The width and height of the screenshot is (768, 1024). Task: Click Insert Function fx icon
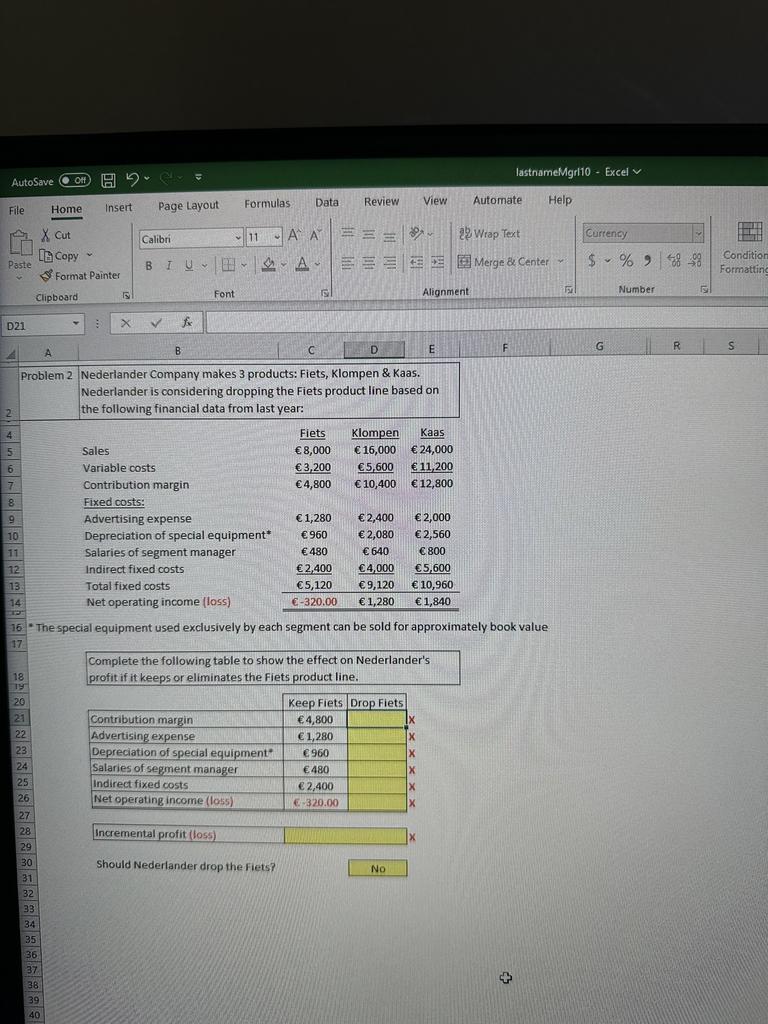187,322
